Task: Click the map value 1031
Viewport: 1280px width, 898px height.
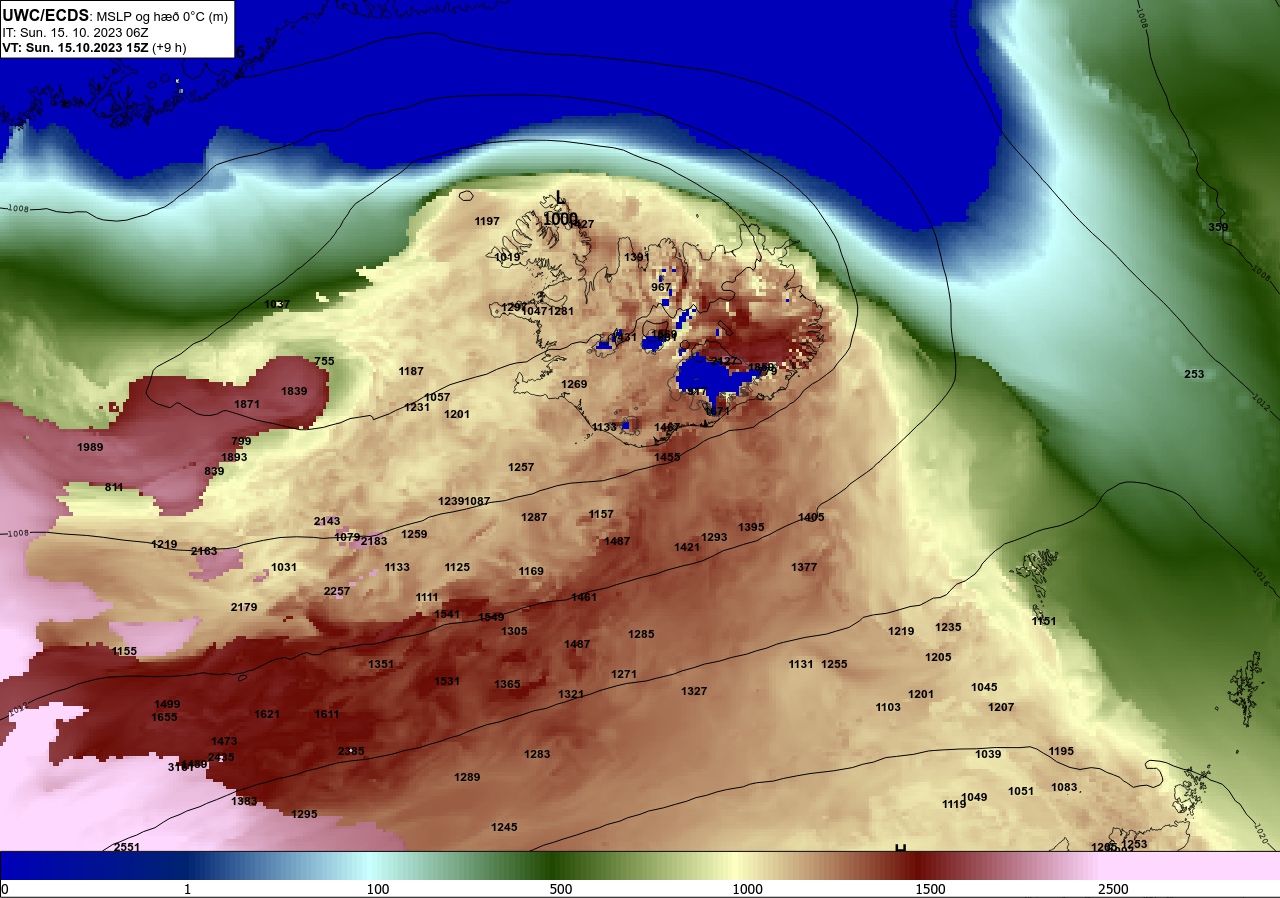Action: click(284, 567)
